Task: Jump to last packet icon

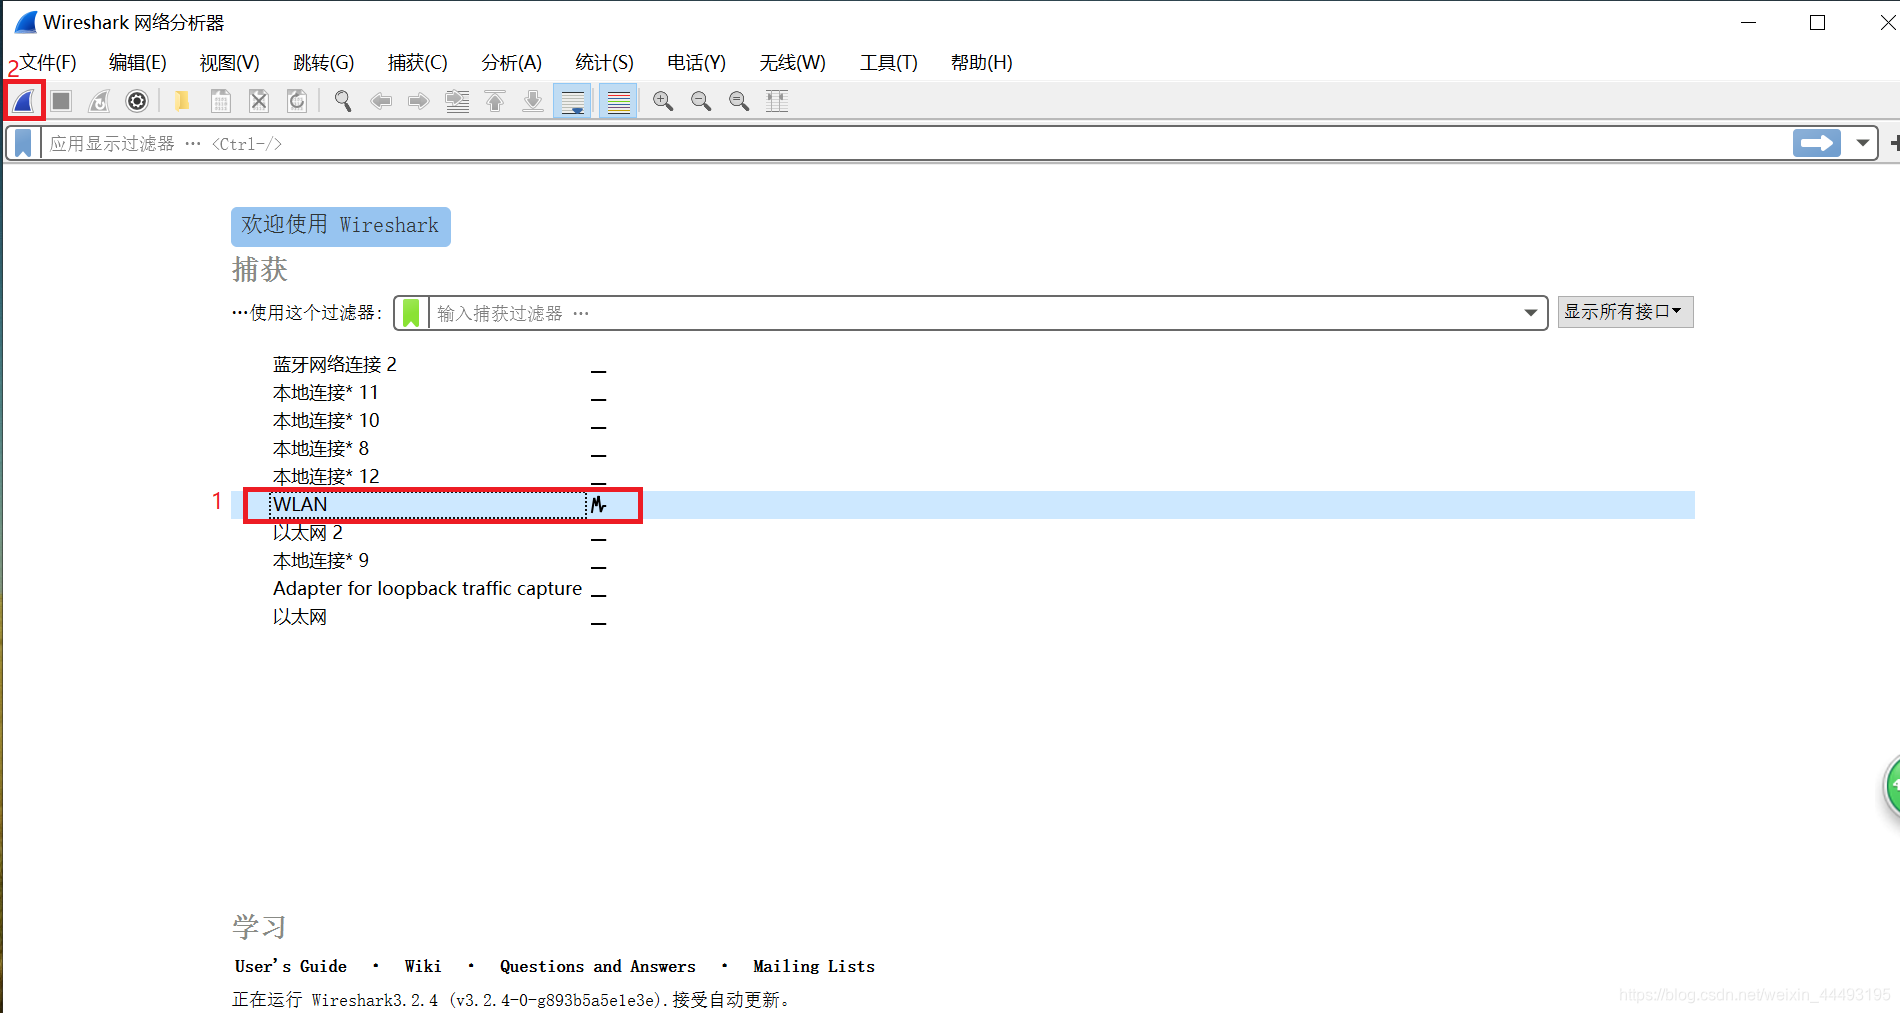Action: pos(533,101)
